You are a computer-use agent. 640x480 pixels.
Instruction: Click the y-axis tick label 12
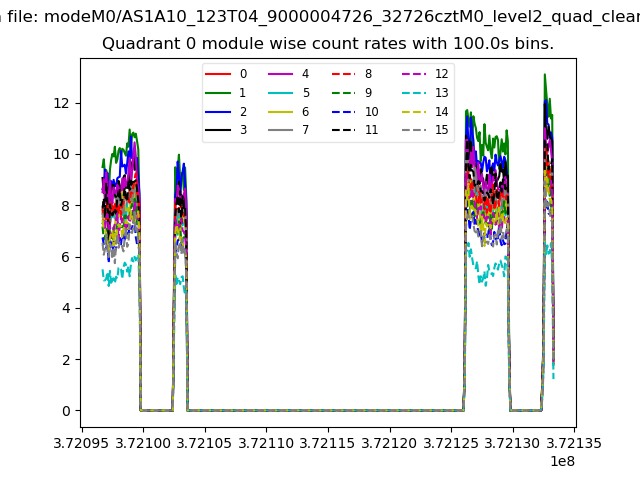pyautogui.click(x=61, y=103)
